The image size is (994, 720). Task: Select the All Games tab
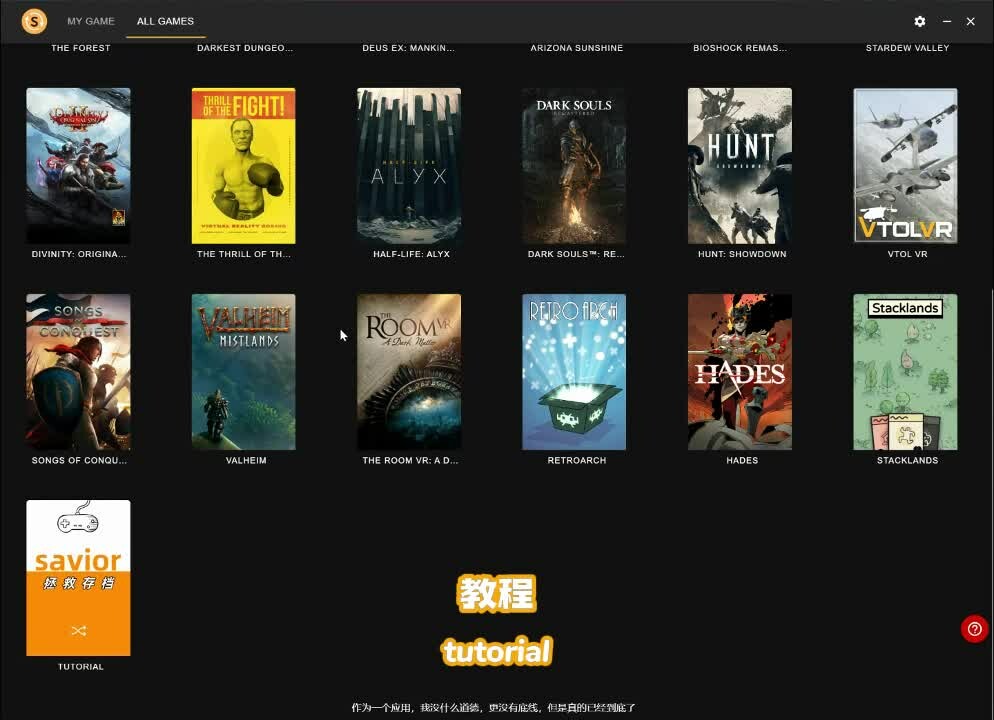pos(165,21)
